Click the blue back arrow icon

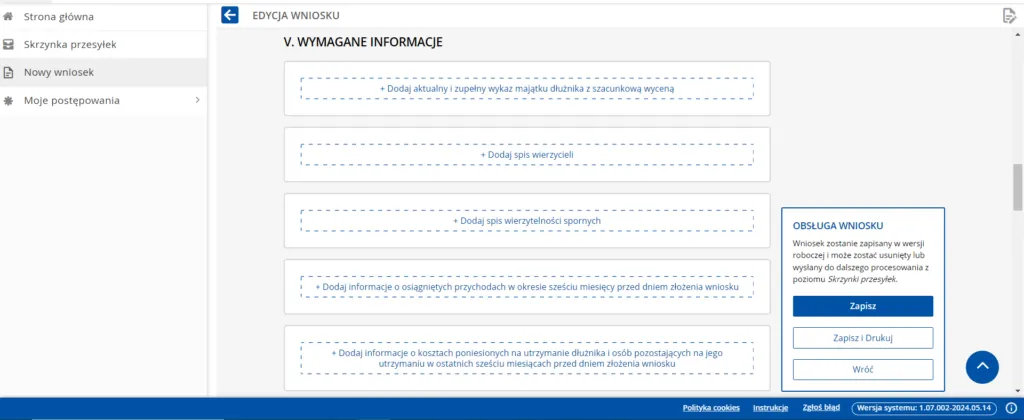click(229, 15)
